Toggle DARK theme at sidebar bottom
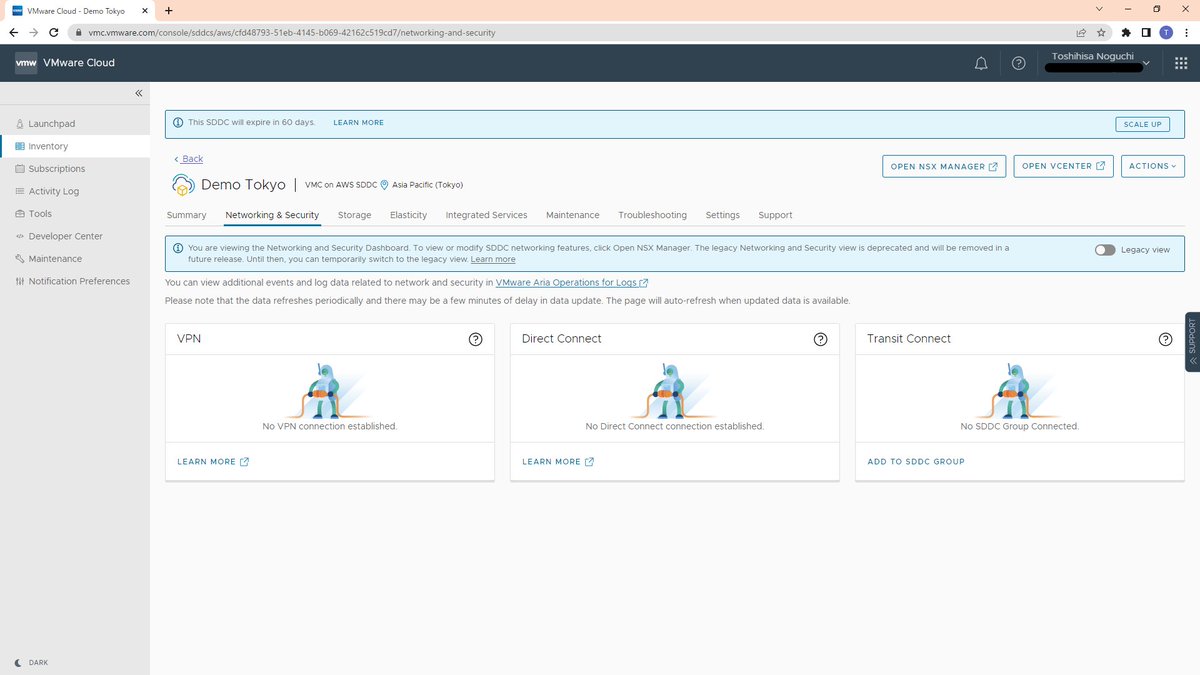The width and height of the screenshot is (1200, 675). click(x=31, y=662)
